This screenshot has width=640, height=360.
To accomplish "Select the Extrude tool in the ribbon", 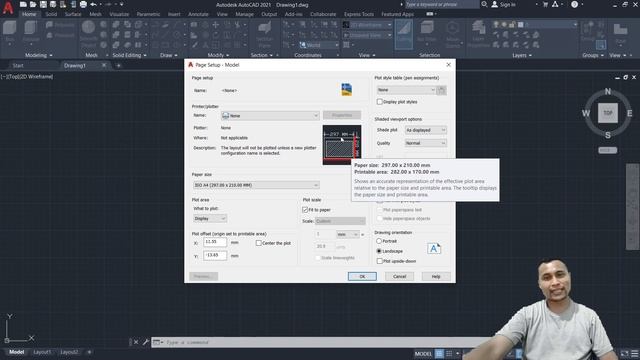I will (31, 32).
